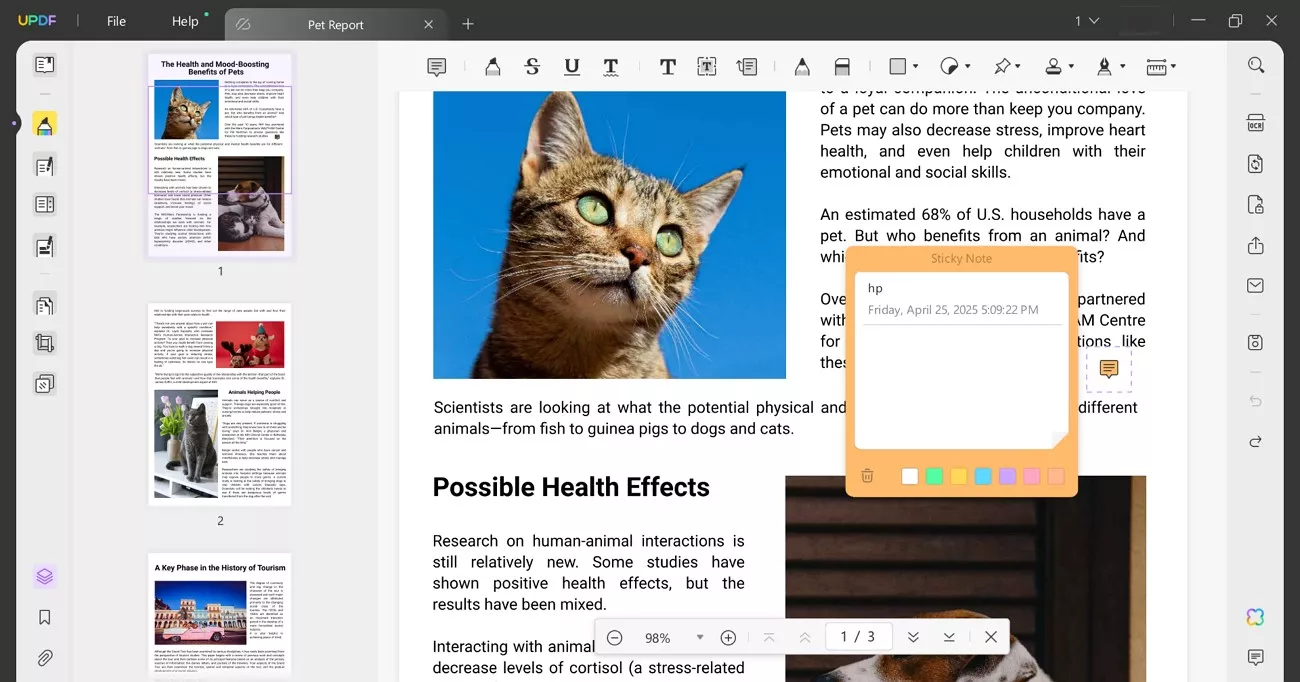Expand the measure ruler dropdown
This screenshot has width=1300, height=682.
tap(1173, 67)
